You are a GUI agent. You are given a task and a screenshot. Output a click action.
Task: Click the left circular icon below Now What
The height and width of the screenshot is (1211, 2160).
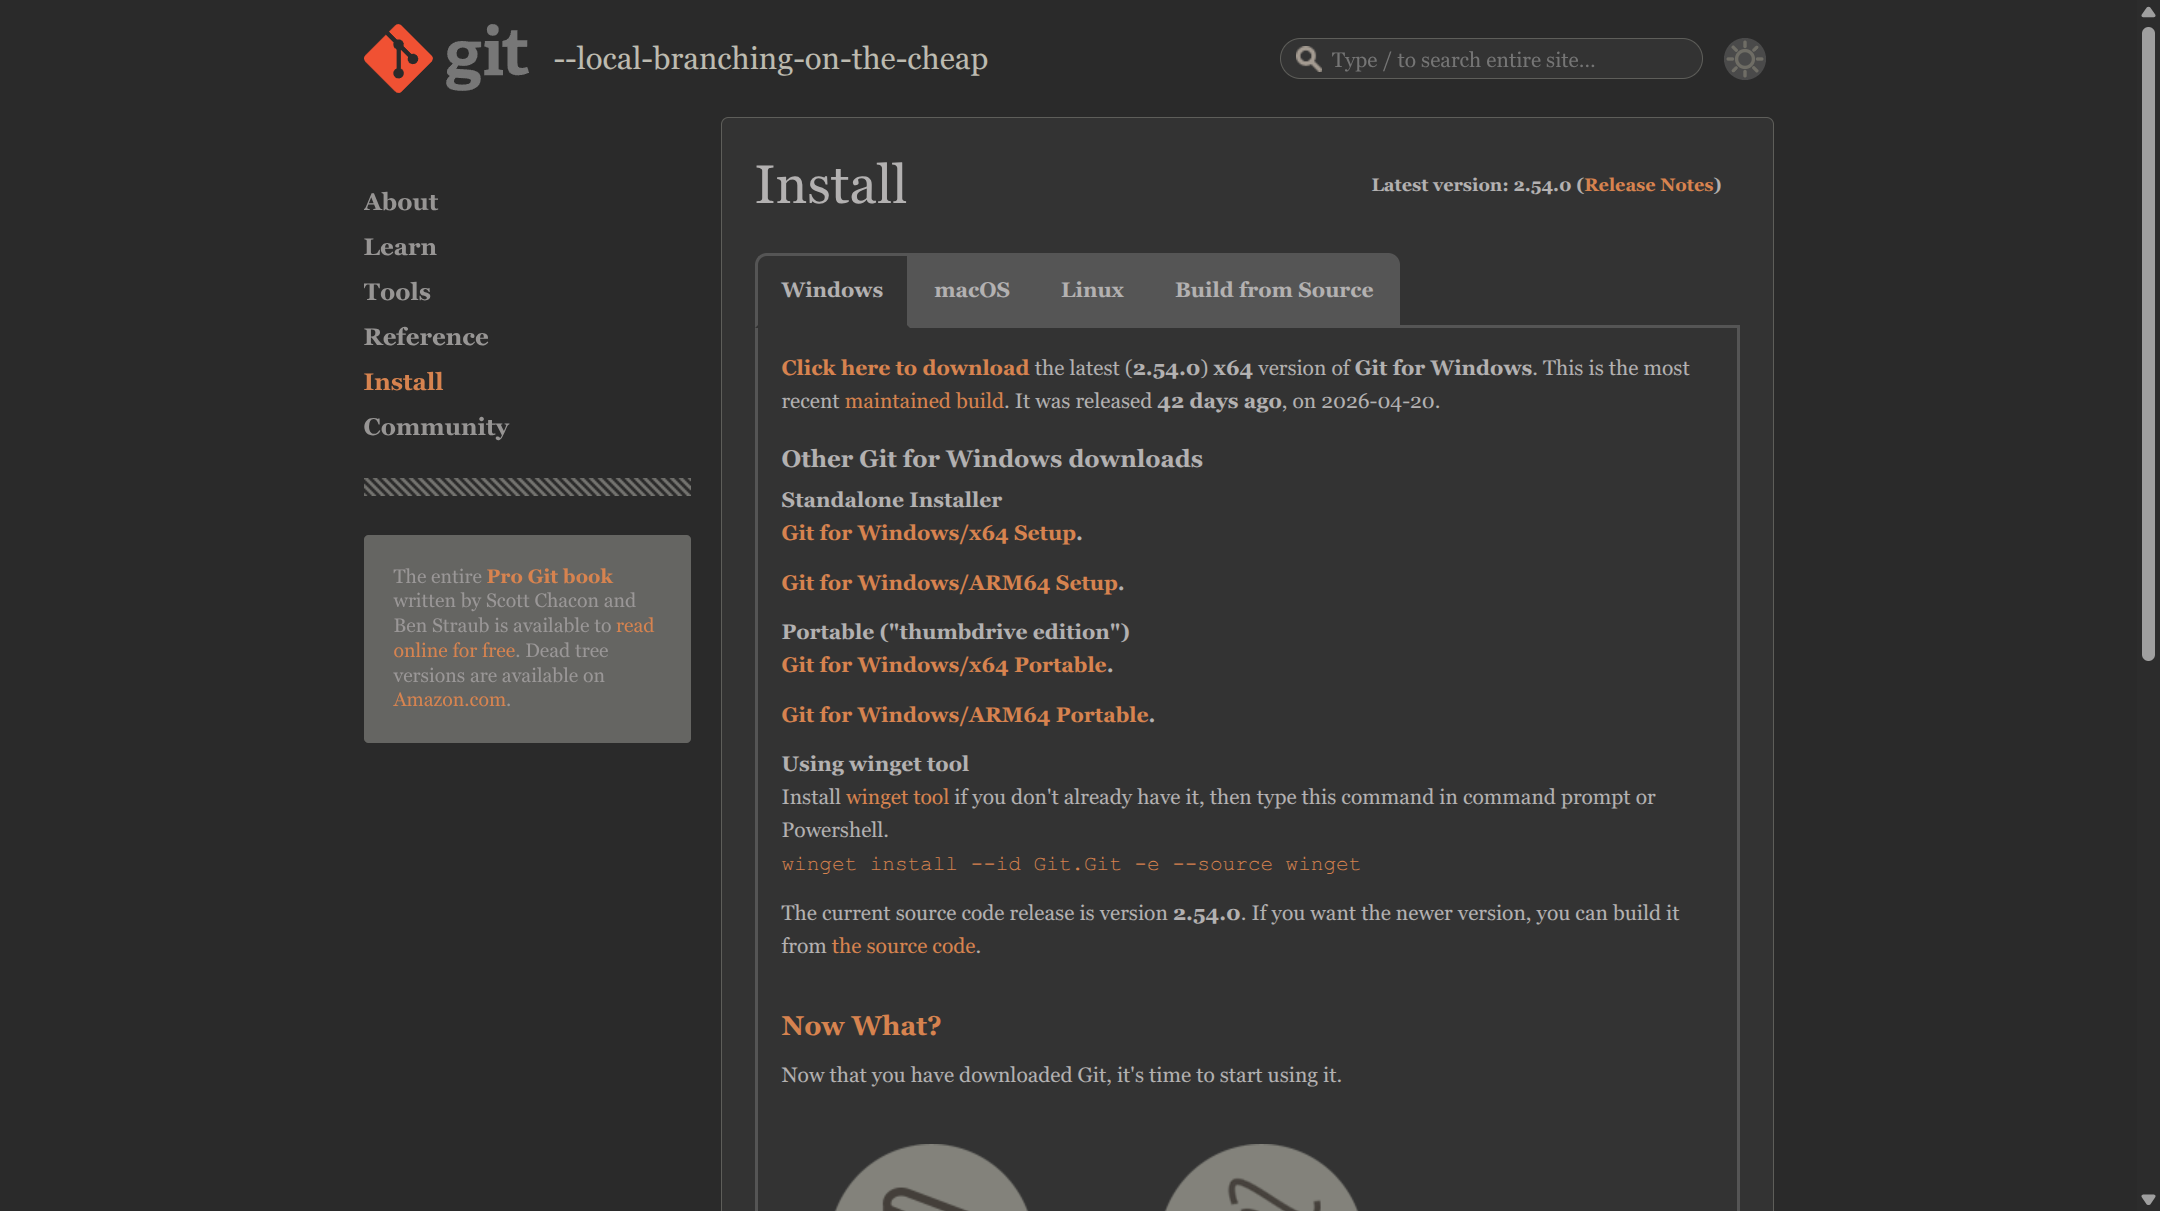[931, 1178]
